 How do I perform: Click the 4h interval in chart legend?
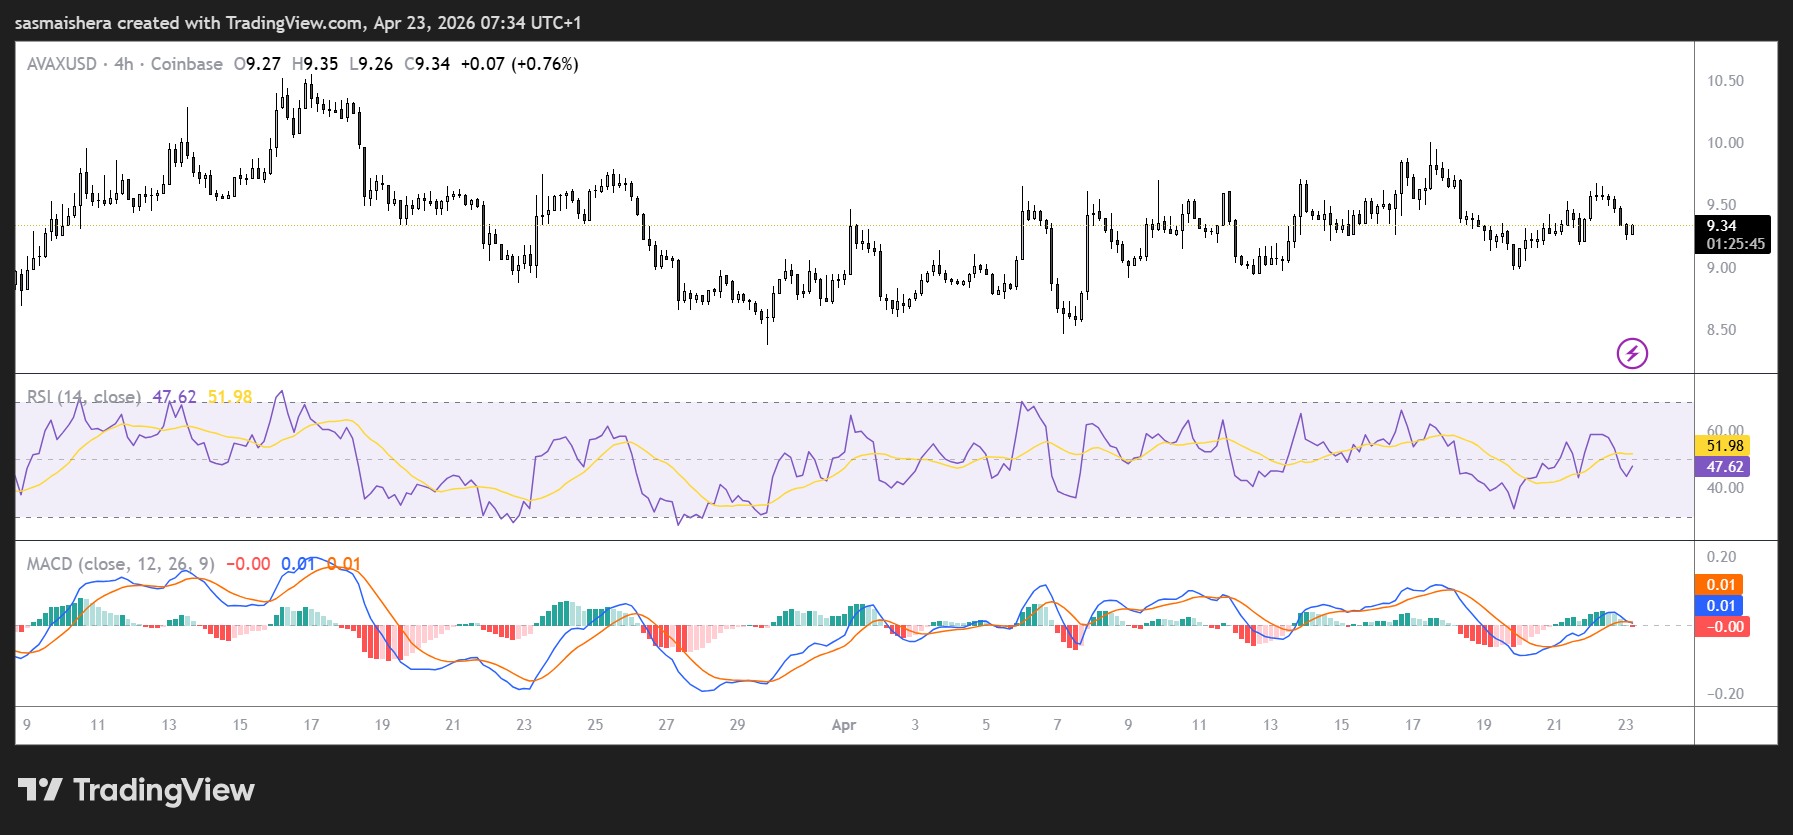124,64
